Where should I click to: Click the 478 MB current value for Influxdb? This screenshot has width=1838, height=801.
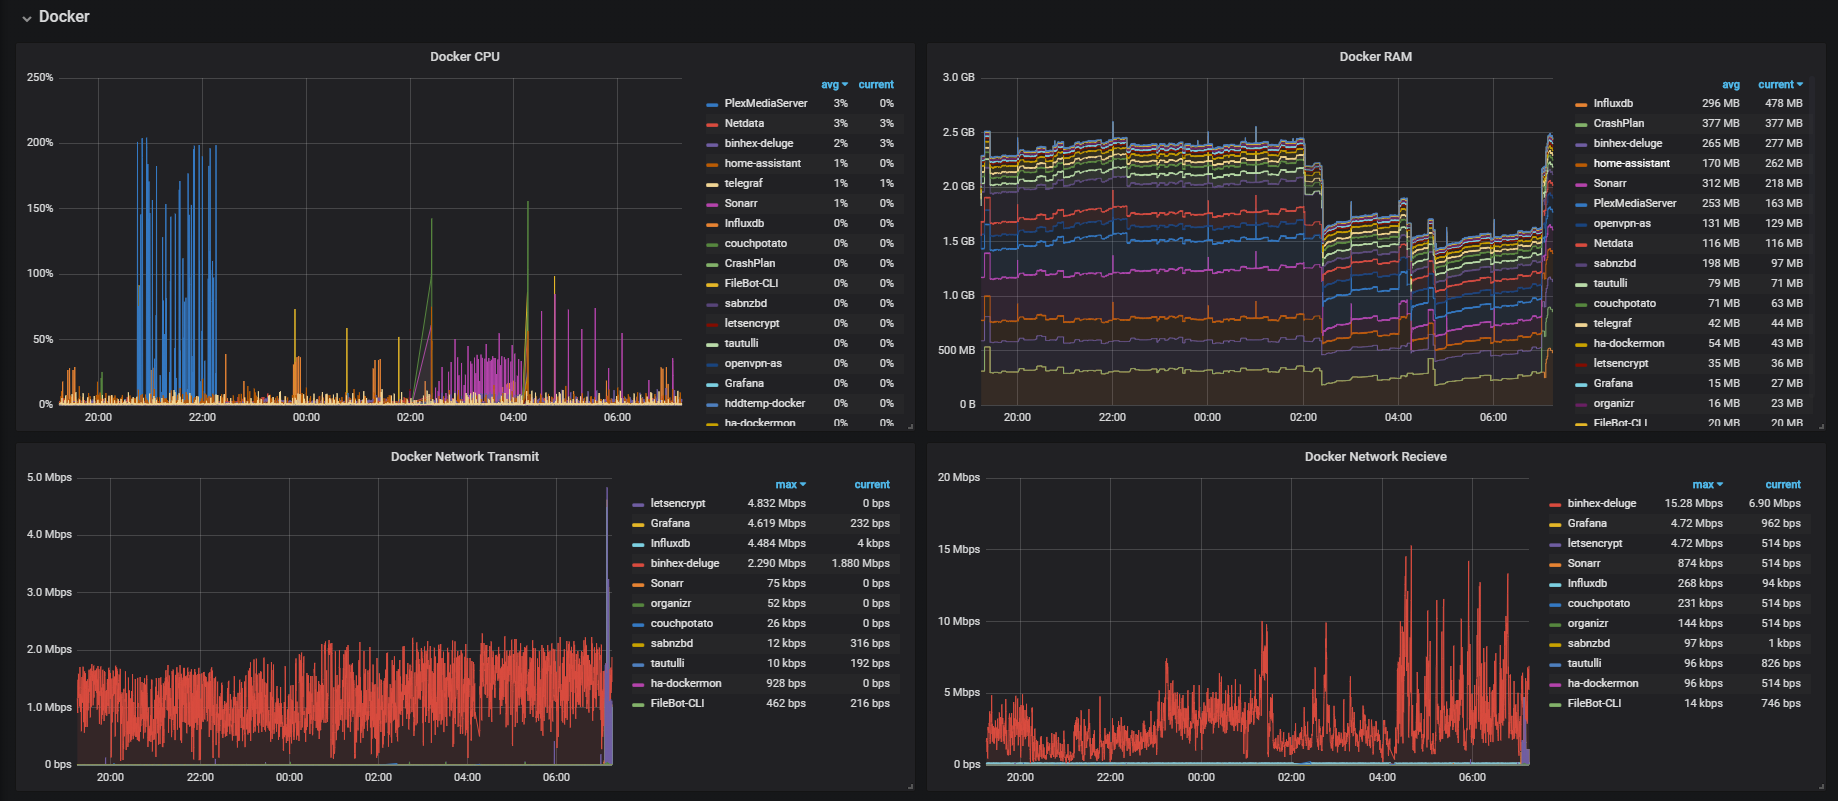tap(1784, 104)
